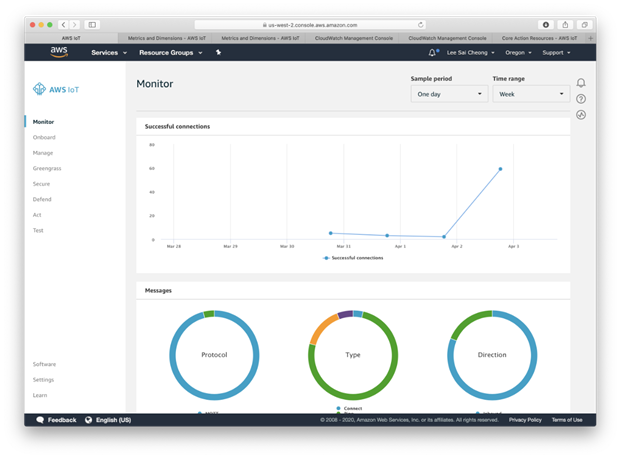This screenshot has width=620, height=458.
Task: Click the activity pulse icon below help
Action: pos(580,115)
